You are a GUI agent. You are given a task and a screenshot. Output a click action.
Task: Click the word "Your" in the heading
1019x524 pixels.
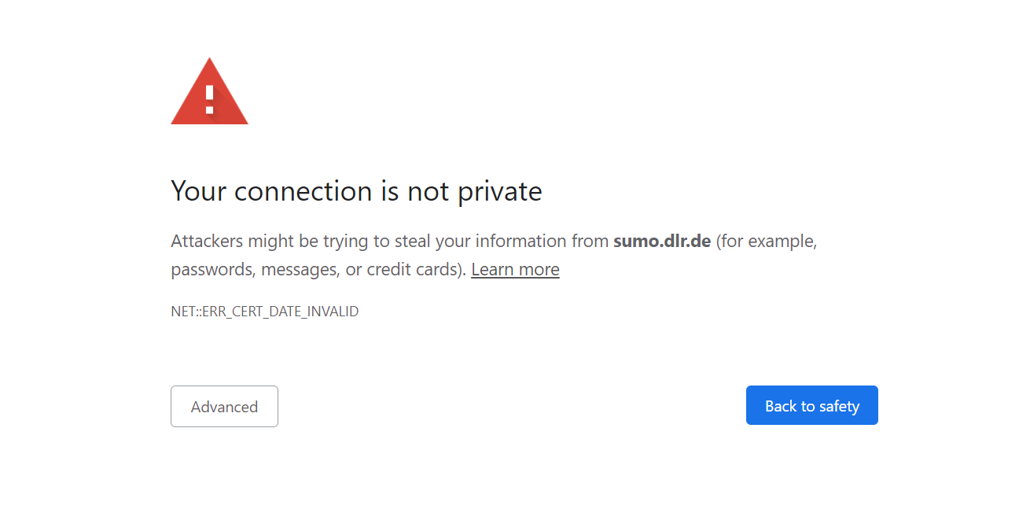pyautogui.click(x=199, y=191)
